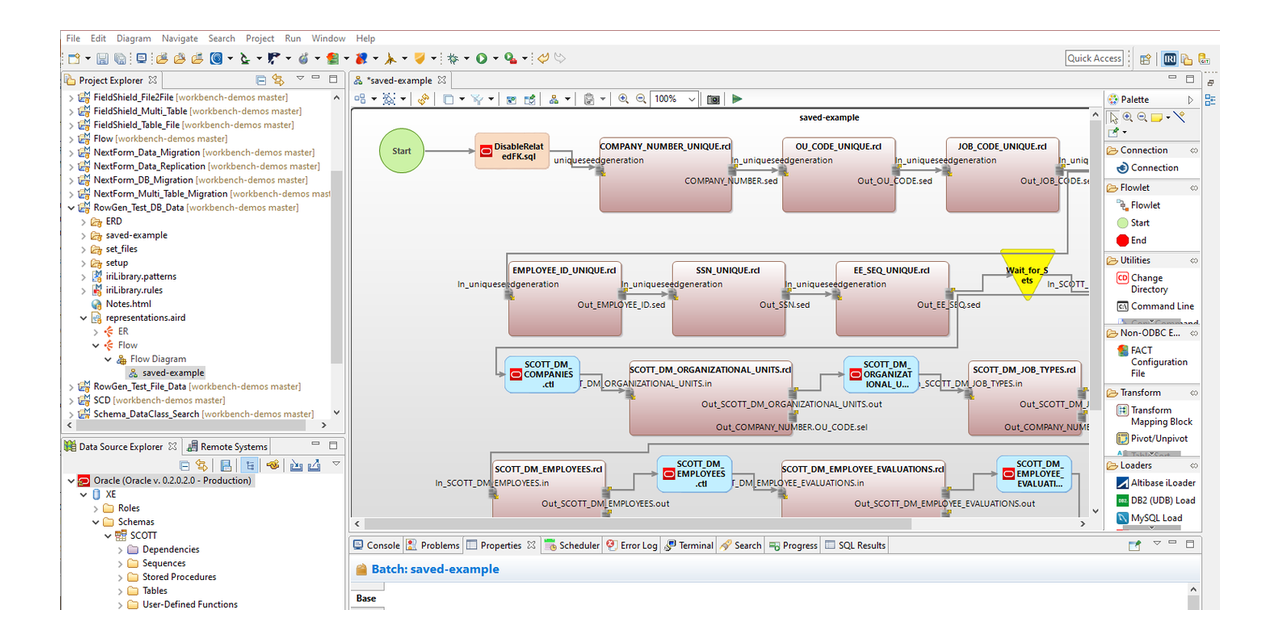Collapse the RowGen_Test_DB_Data project
Viewport: 1280px width, 640px height.
tap(69, 207)
